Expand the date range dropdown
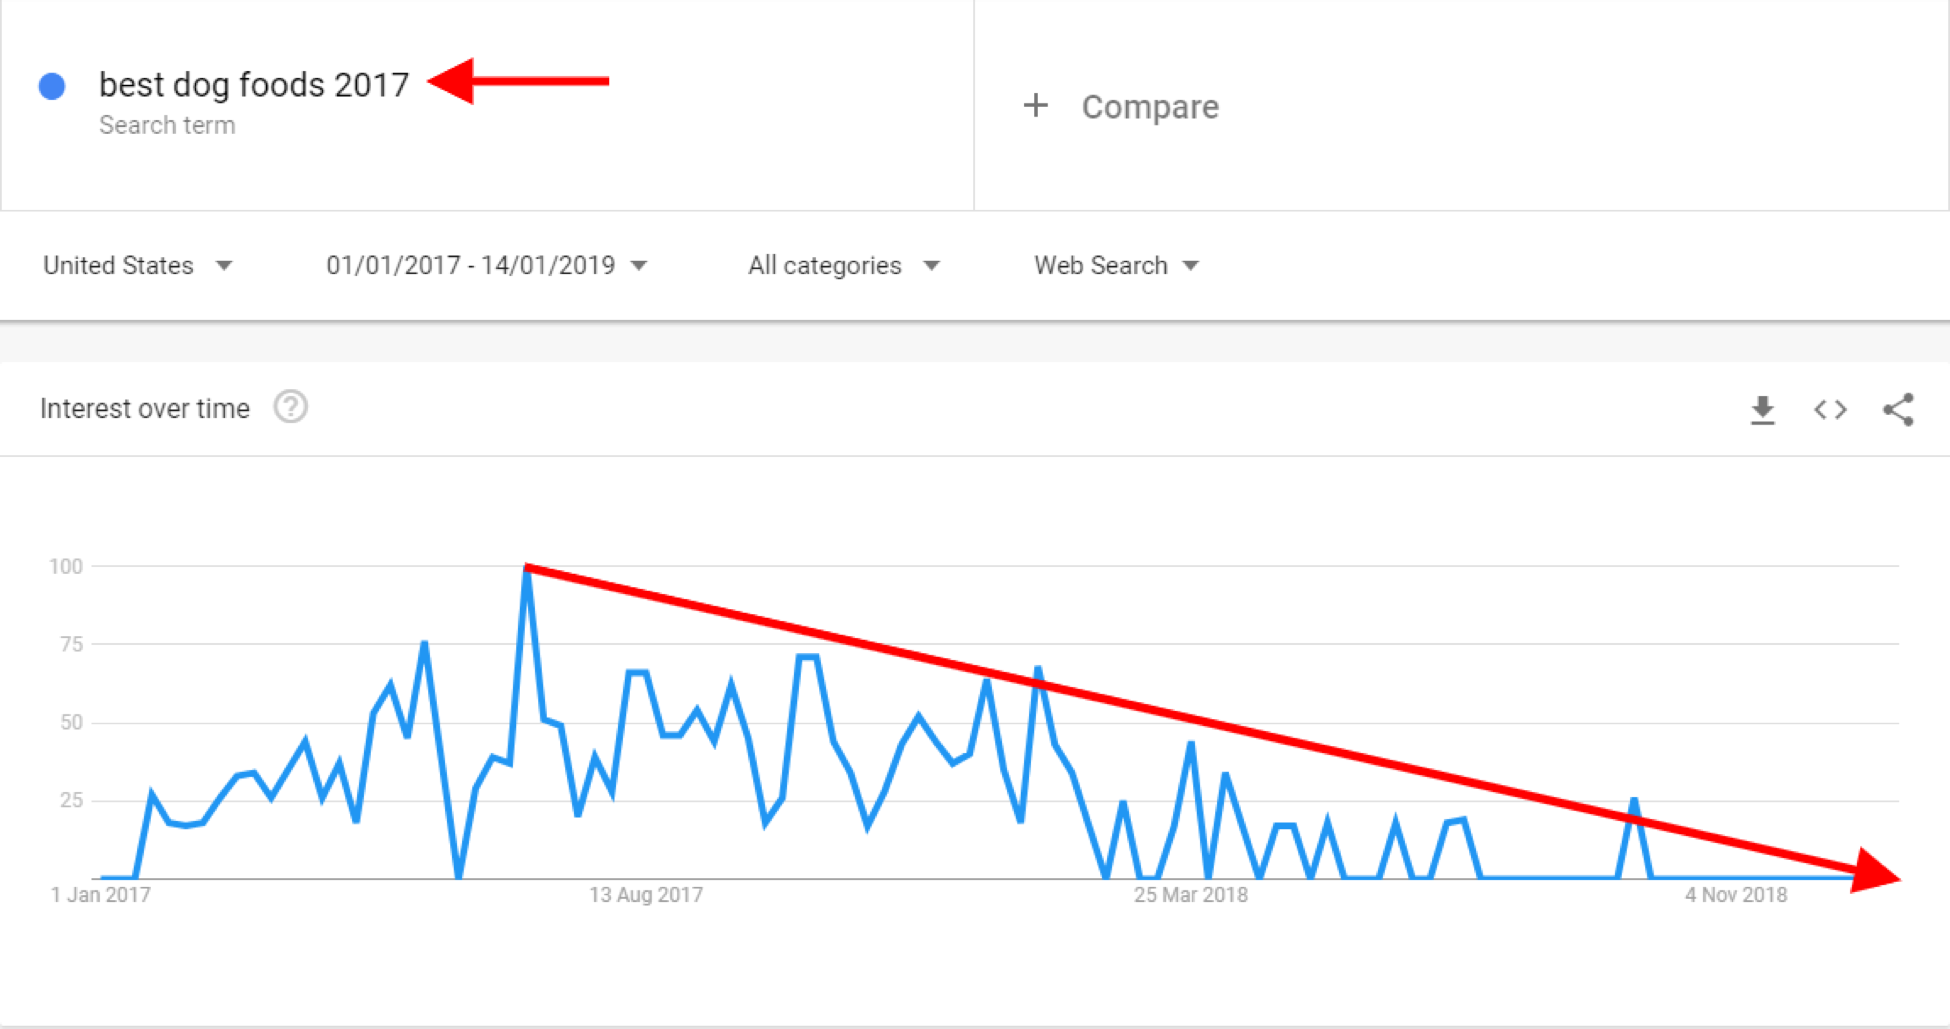Screen dimensions: 1950x1029 pyautogui.click(x=486, y=265)
